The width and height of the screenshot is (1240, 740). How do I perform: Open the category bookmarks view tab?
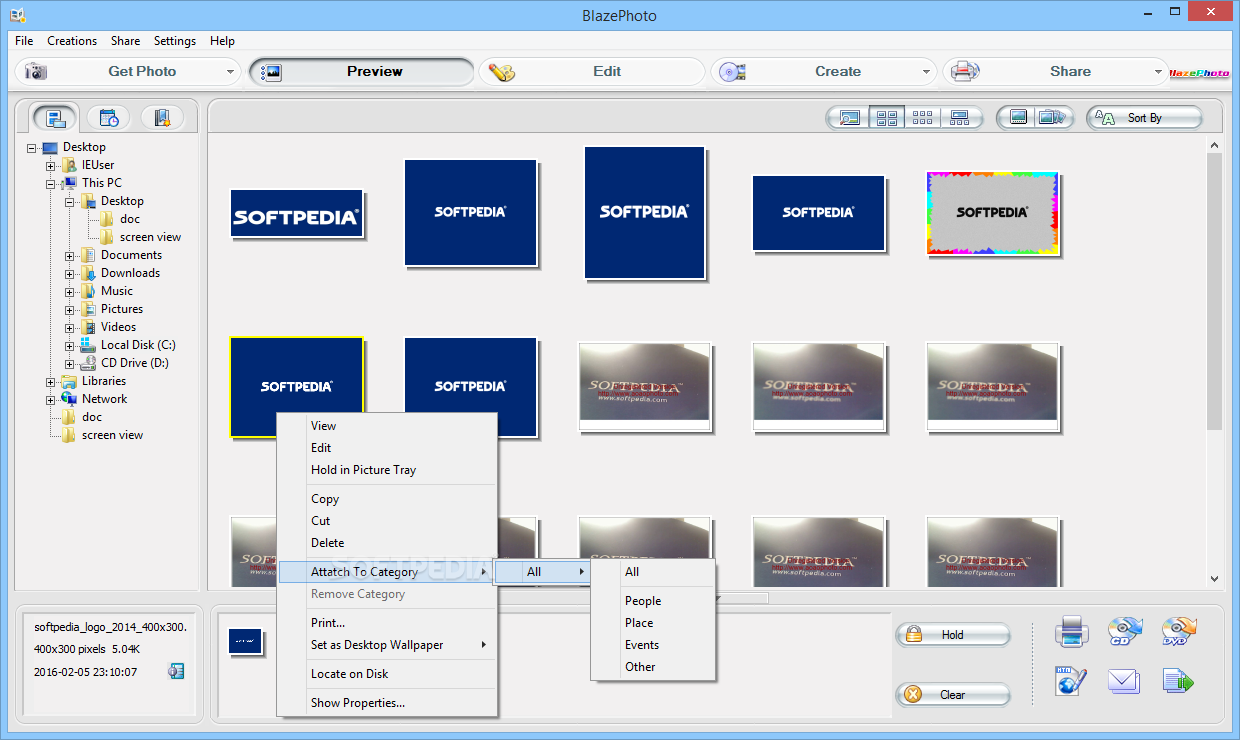click(x=162, y=118)
